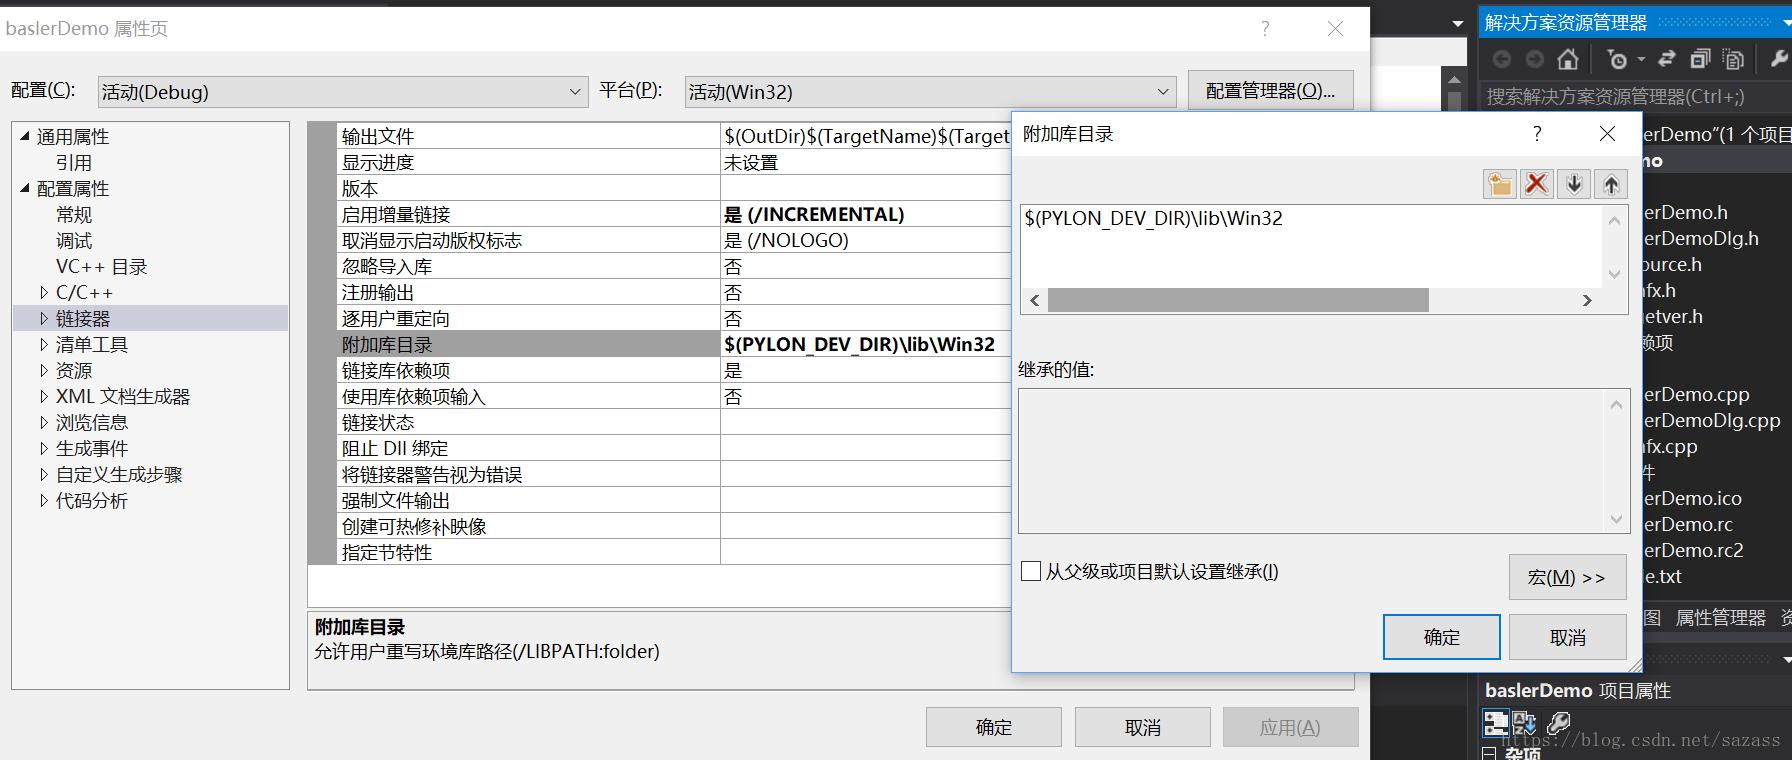The height and width of the screenshot is (760, 1792).
Task: Click the red X delete line icon
Action: (x=1537, y=184)
